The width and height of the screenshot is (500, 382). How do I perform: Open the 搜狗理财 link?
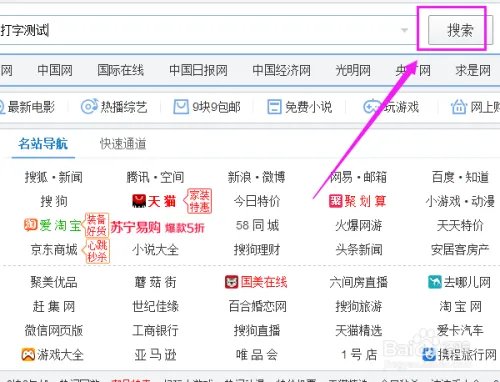pyautogui.click(x=257, y=250)
